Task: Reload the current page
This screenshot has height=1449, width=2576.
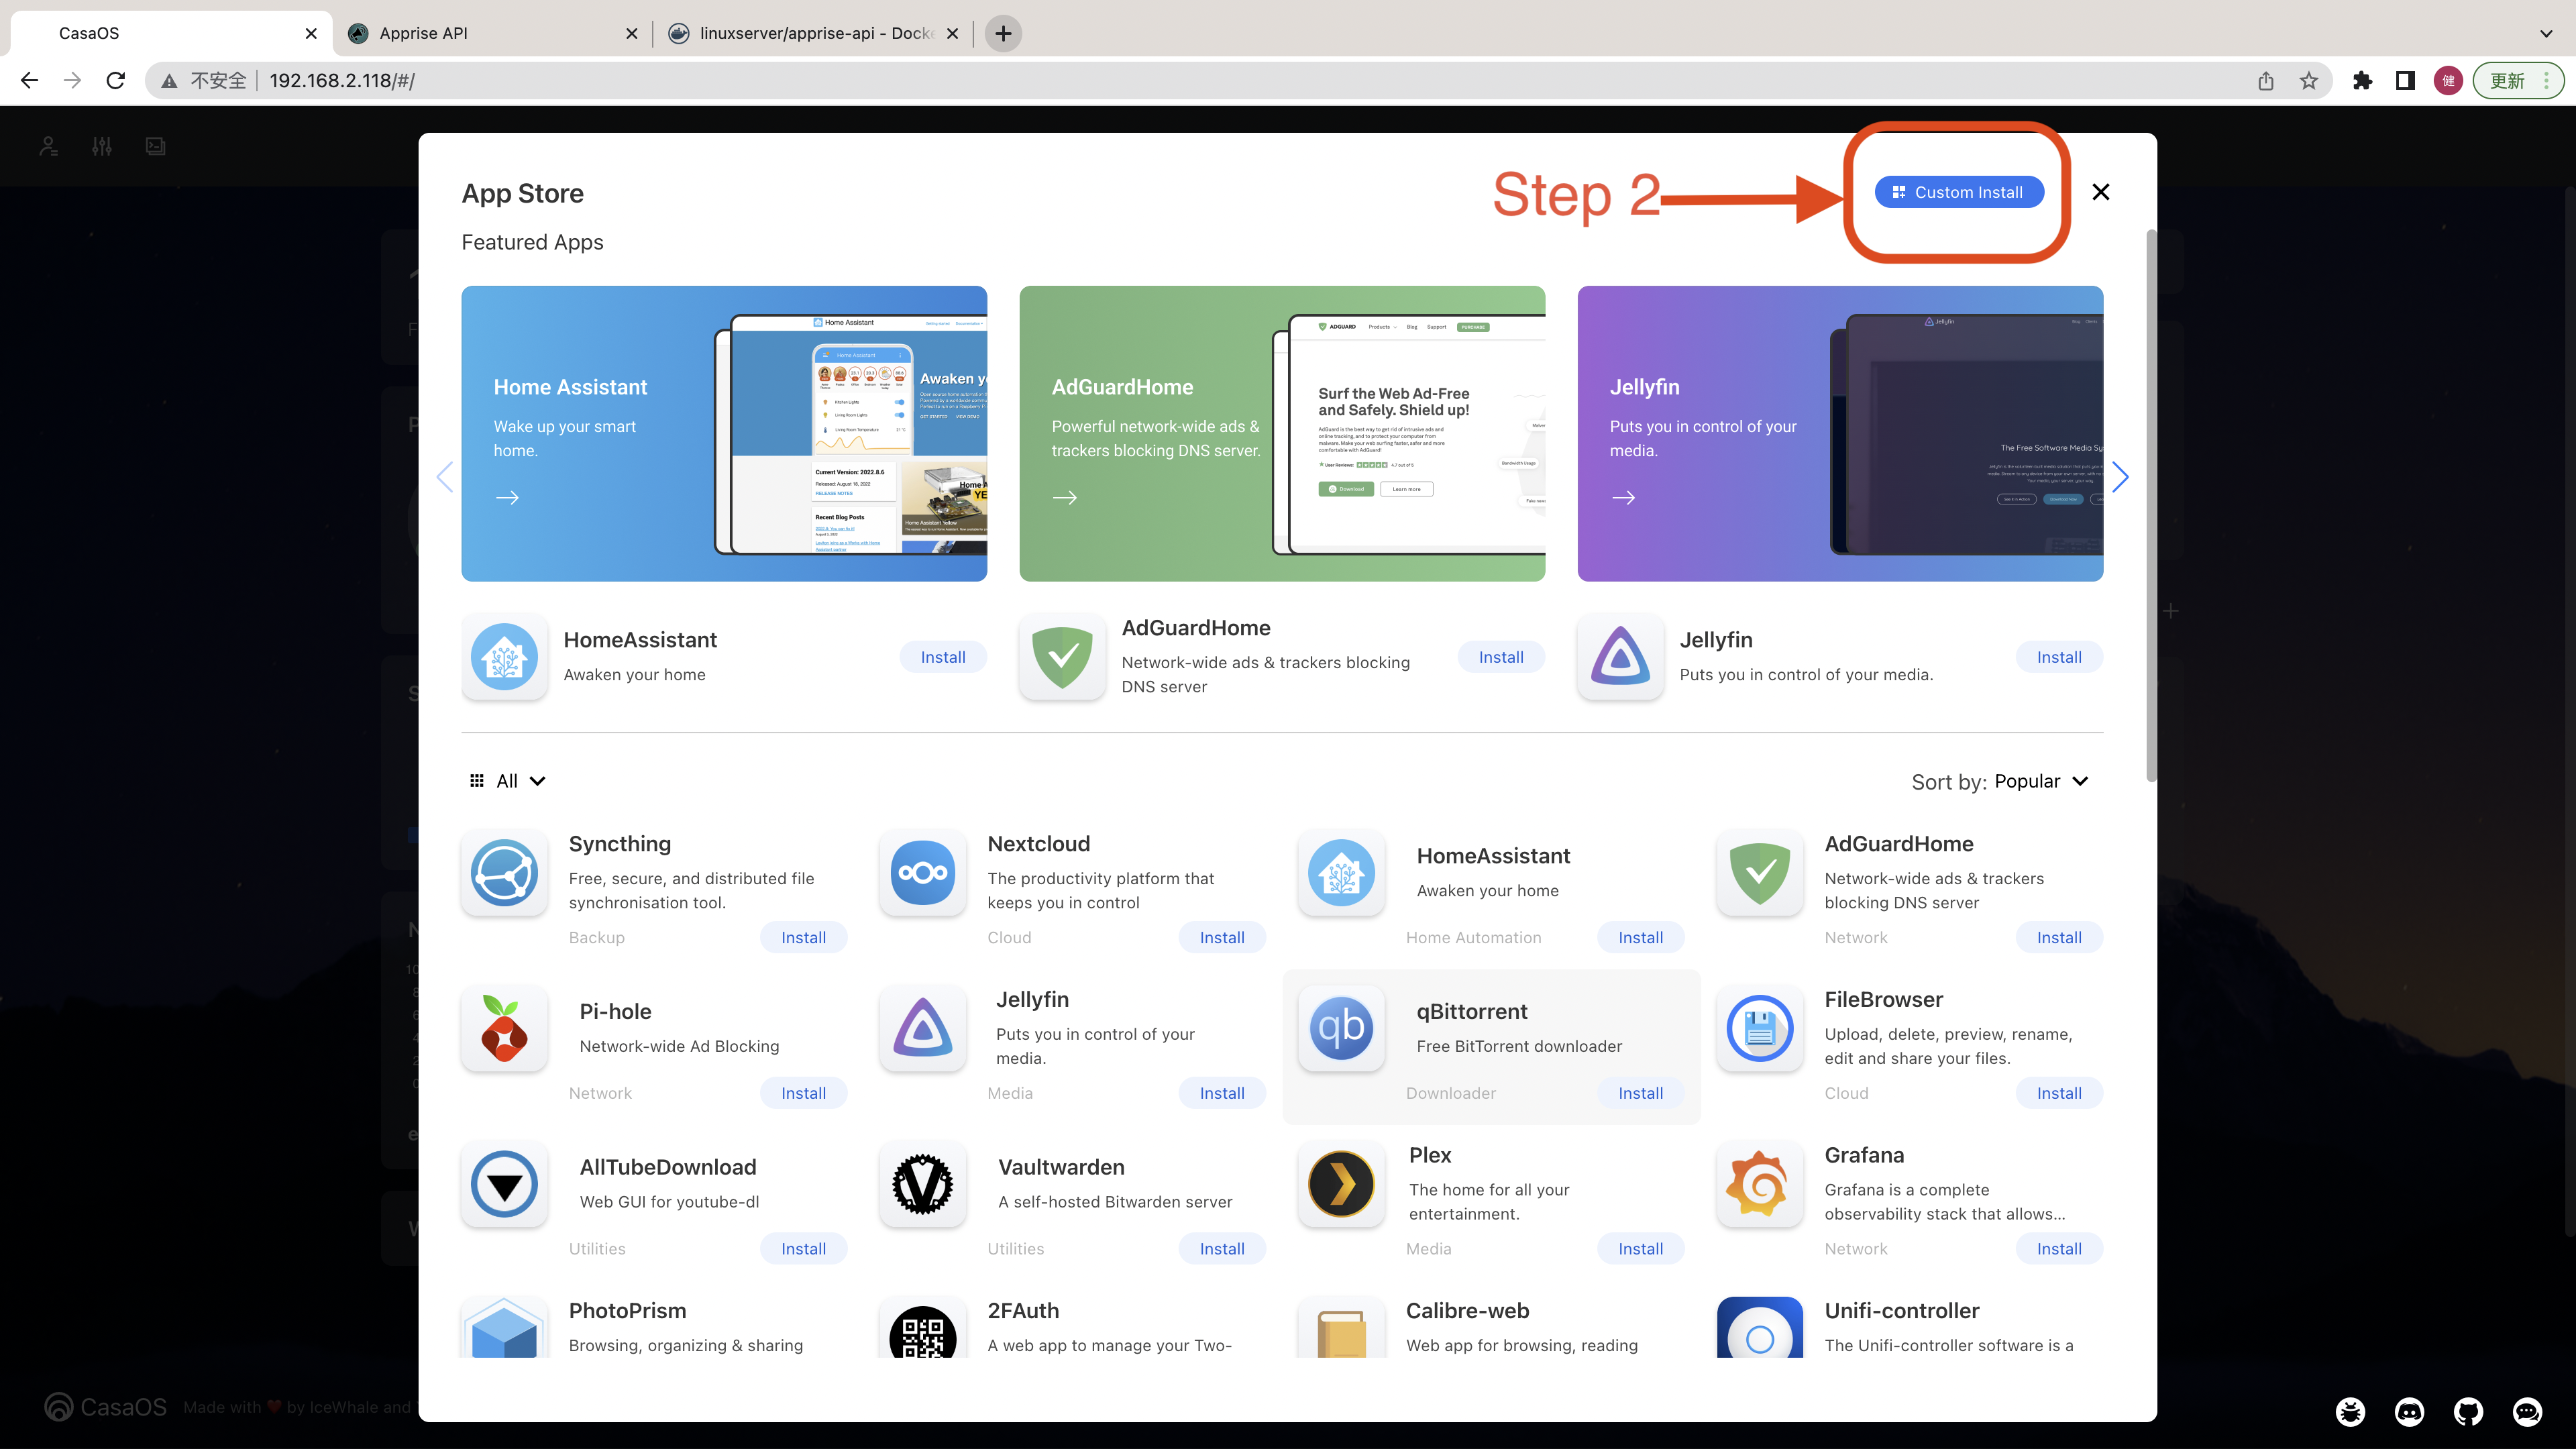Action: [116, 80]
